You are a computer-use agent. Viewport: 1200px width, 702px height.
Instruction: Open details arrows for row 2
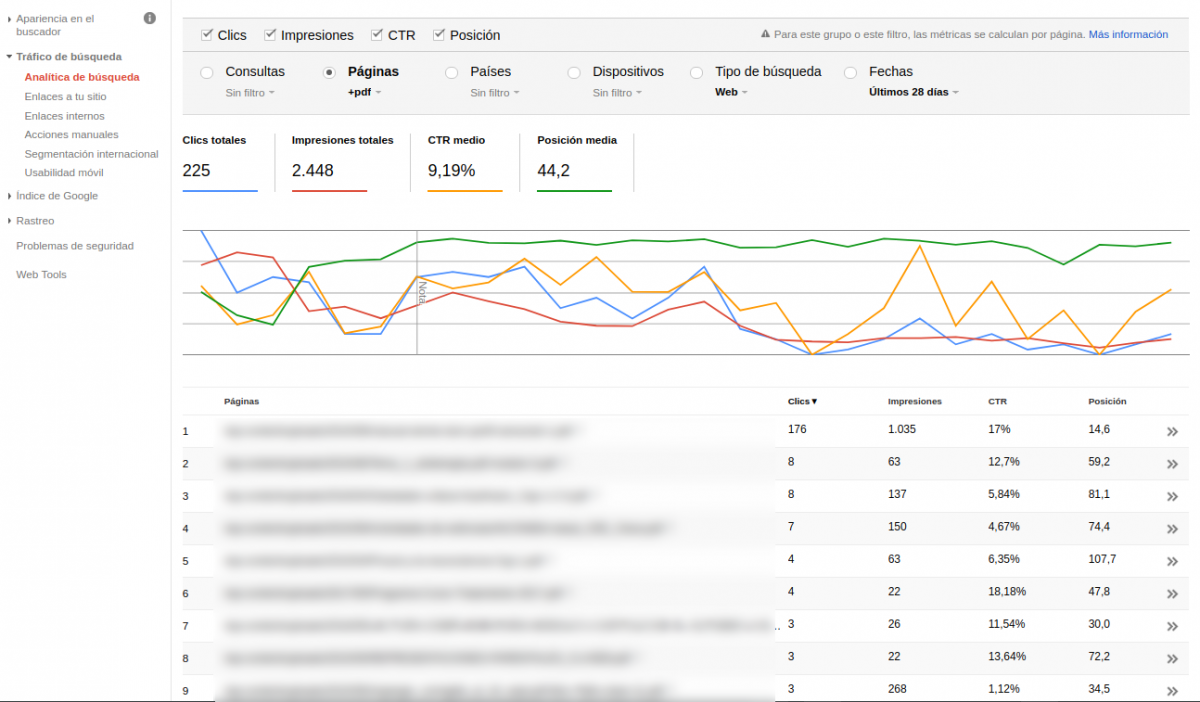(1172, 464)
